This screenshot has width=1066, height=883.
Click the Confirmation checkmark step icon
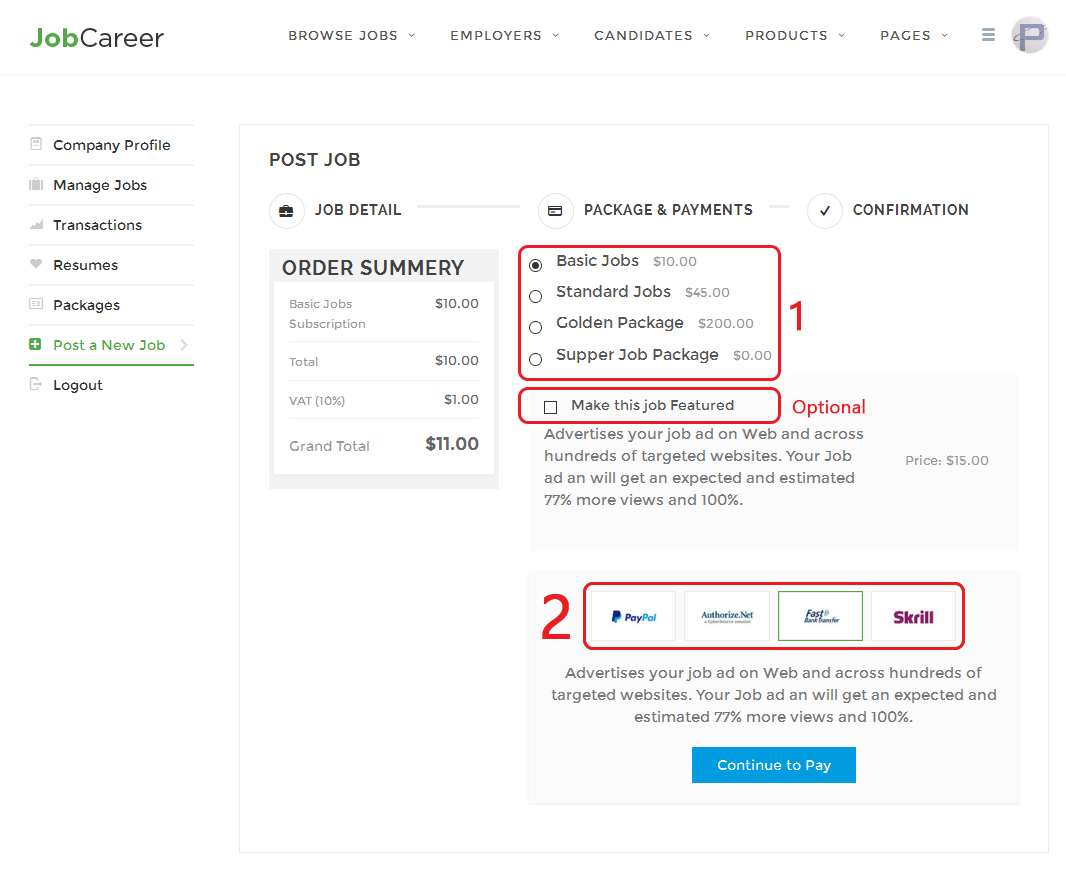pos(825,211)
